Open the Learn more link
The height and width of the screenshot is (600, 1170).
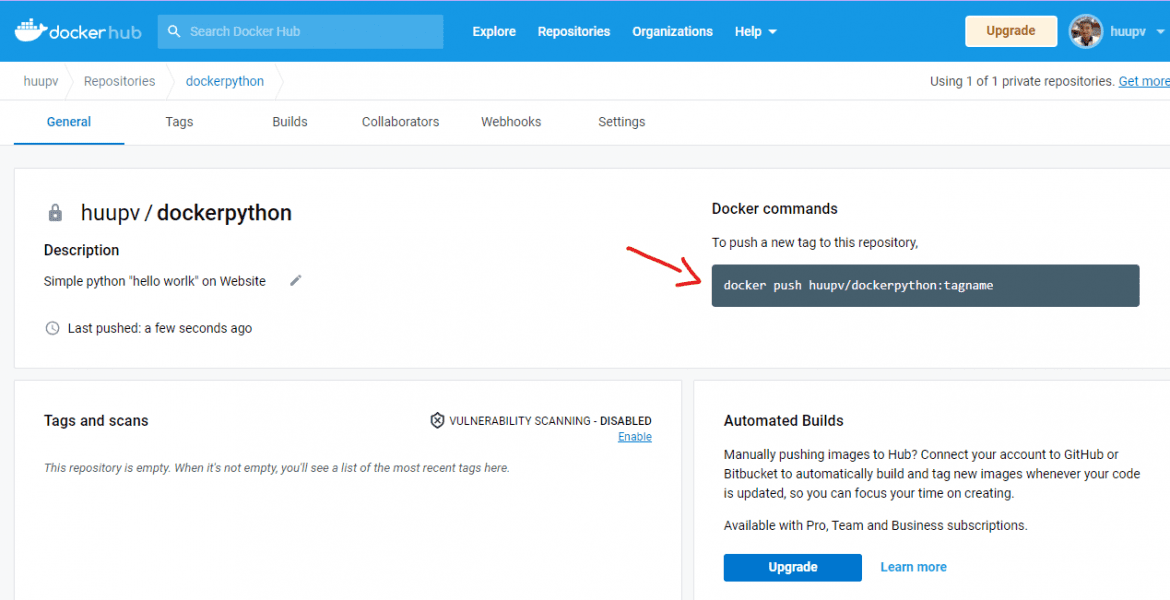click(912, 567)
